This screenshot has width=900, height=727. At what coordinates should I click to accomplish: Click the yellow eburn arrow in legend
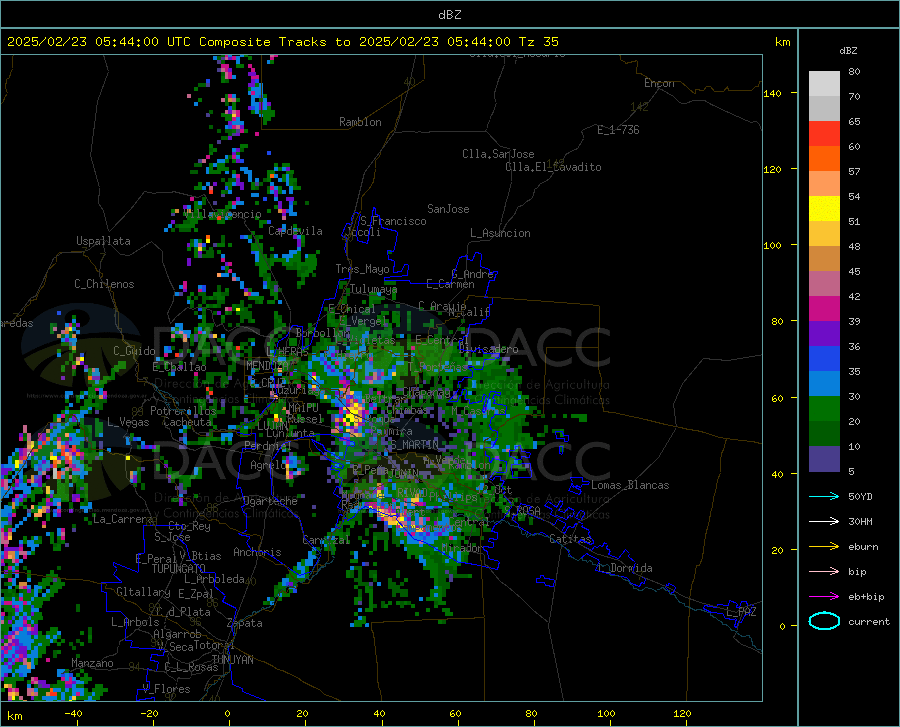[824, 546]
